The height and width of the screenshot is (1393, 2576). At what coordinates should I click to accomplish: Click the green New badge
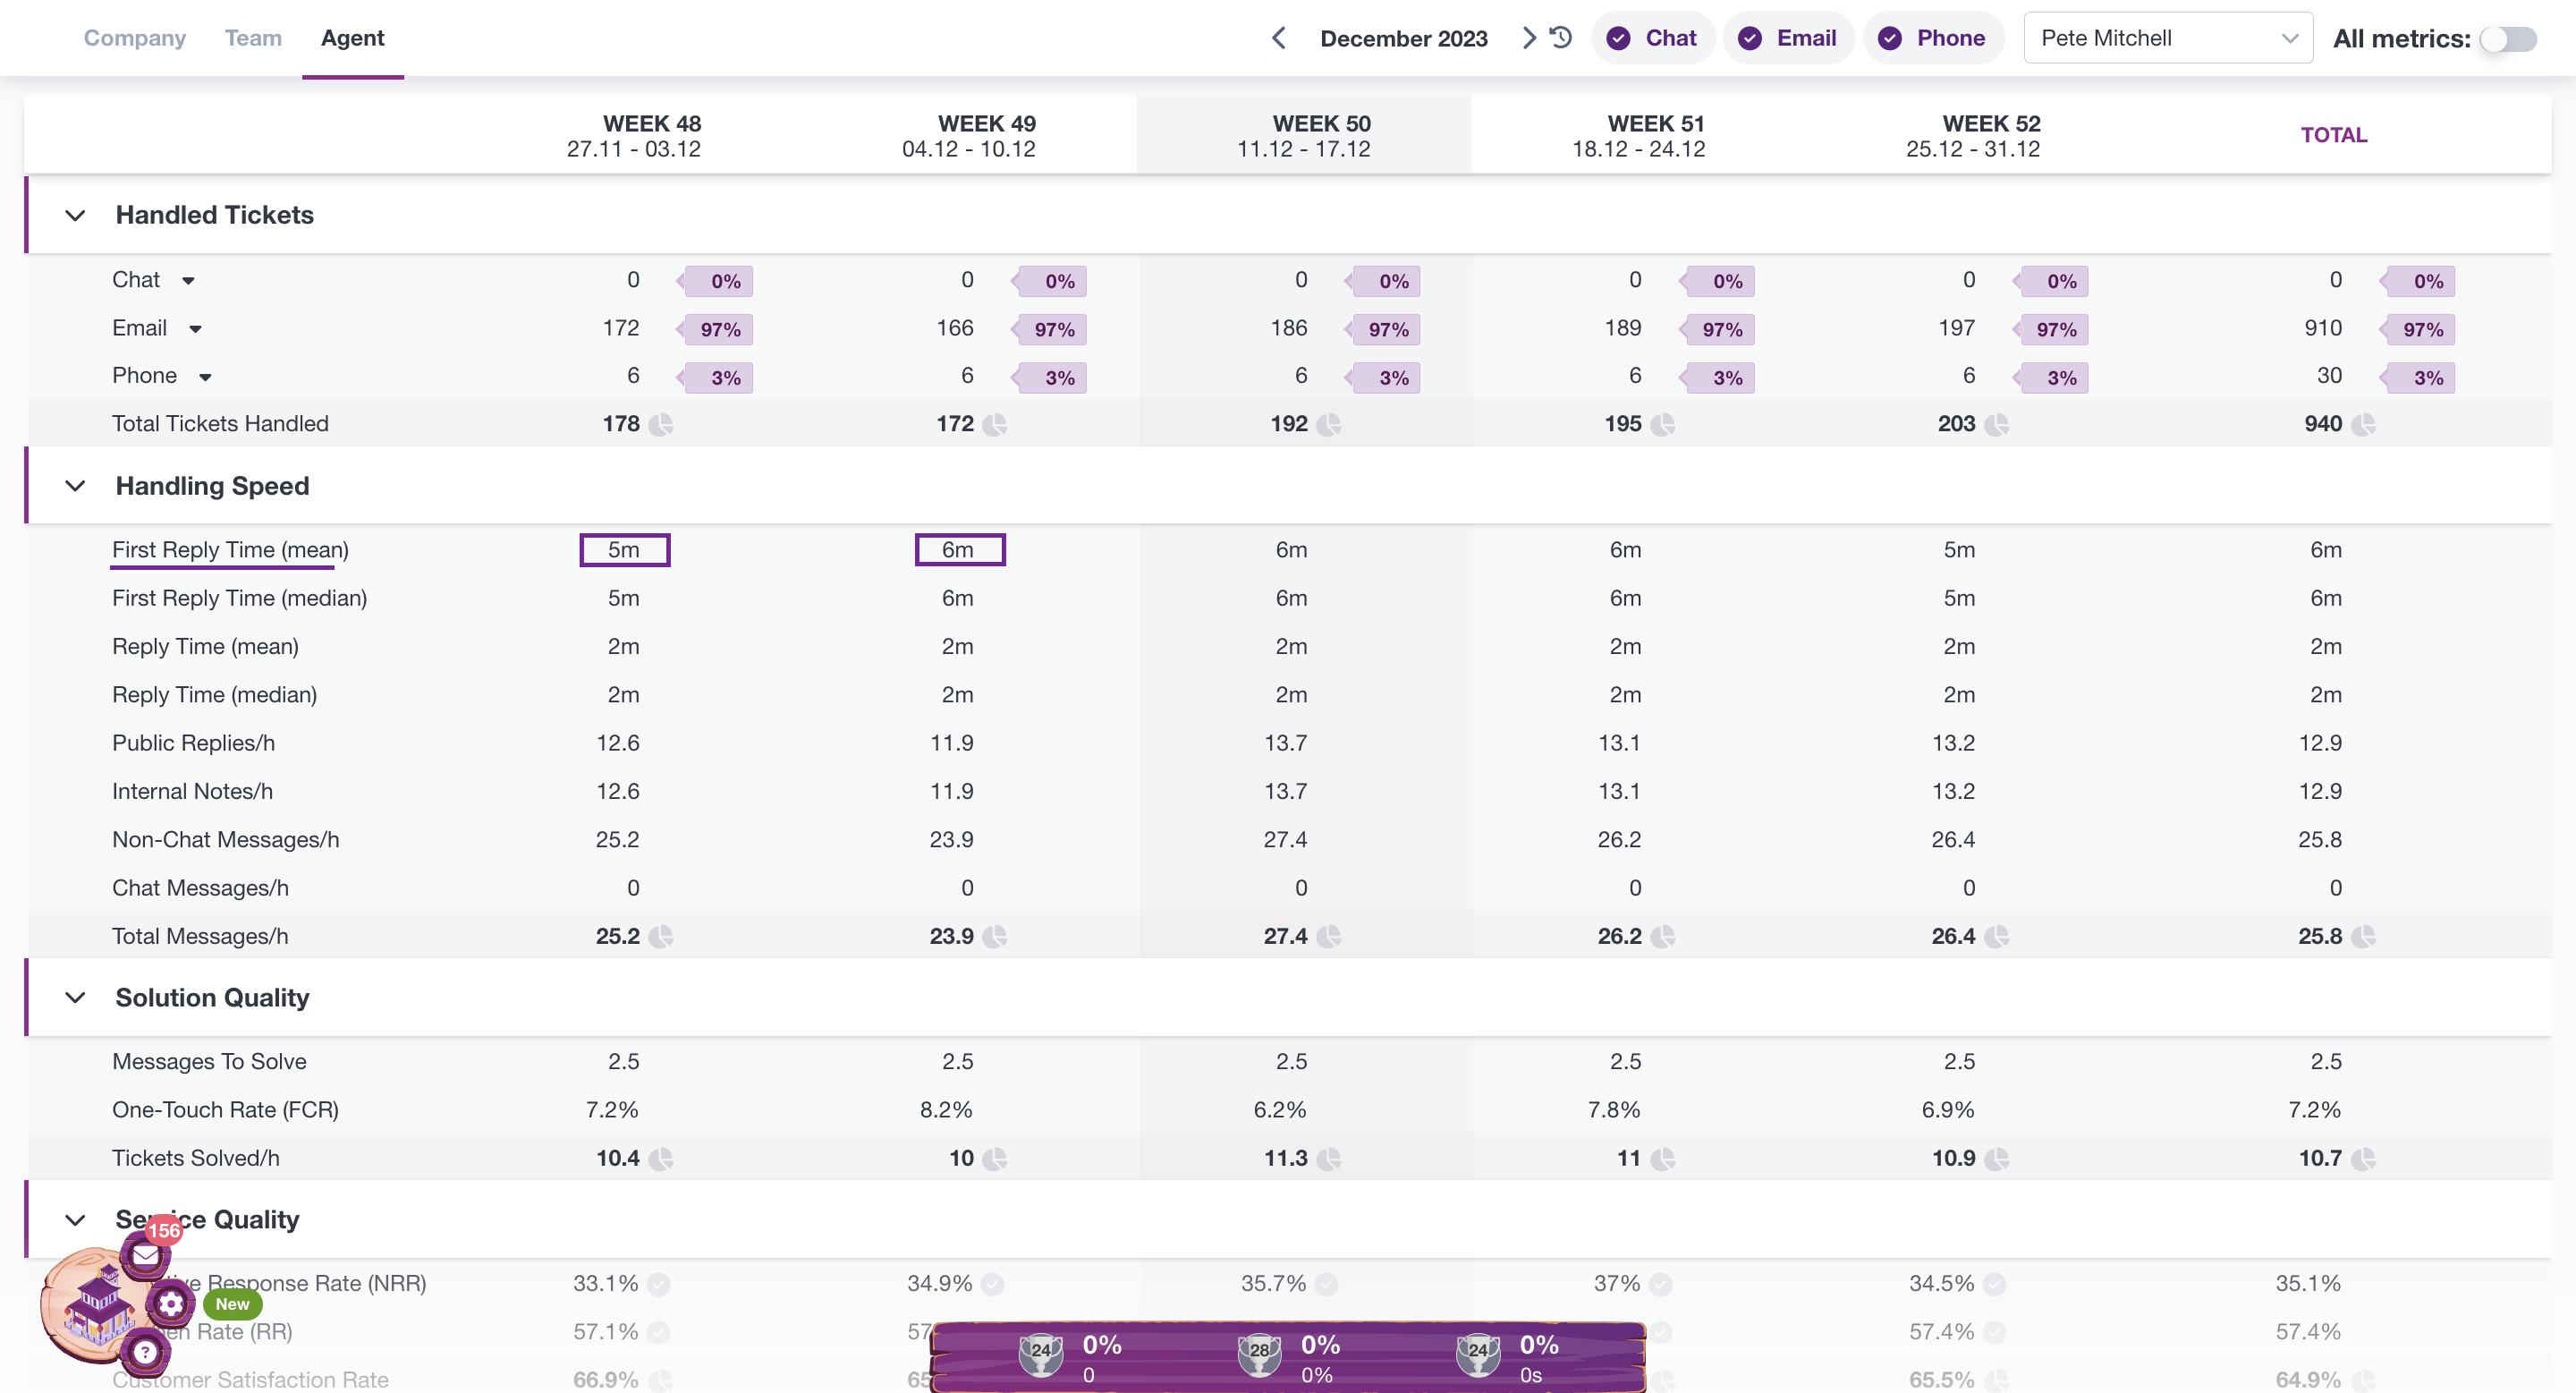[x=232, y=1304]
